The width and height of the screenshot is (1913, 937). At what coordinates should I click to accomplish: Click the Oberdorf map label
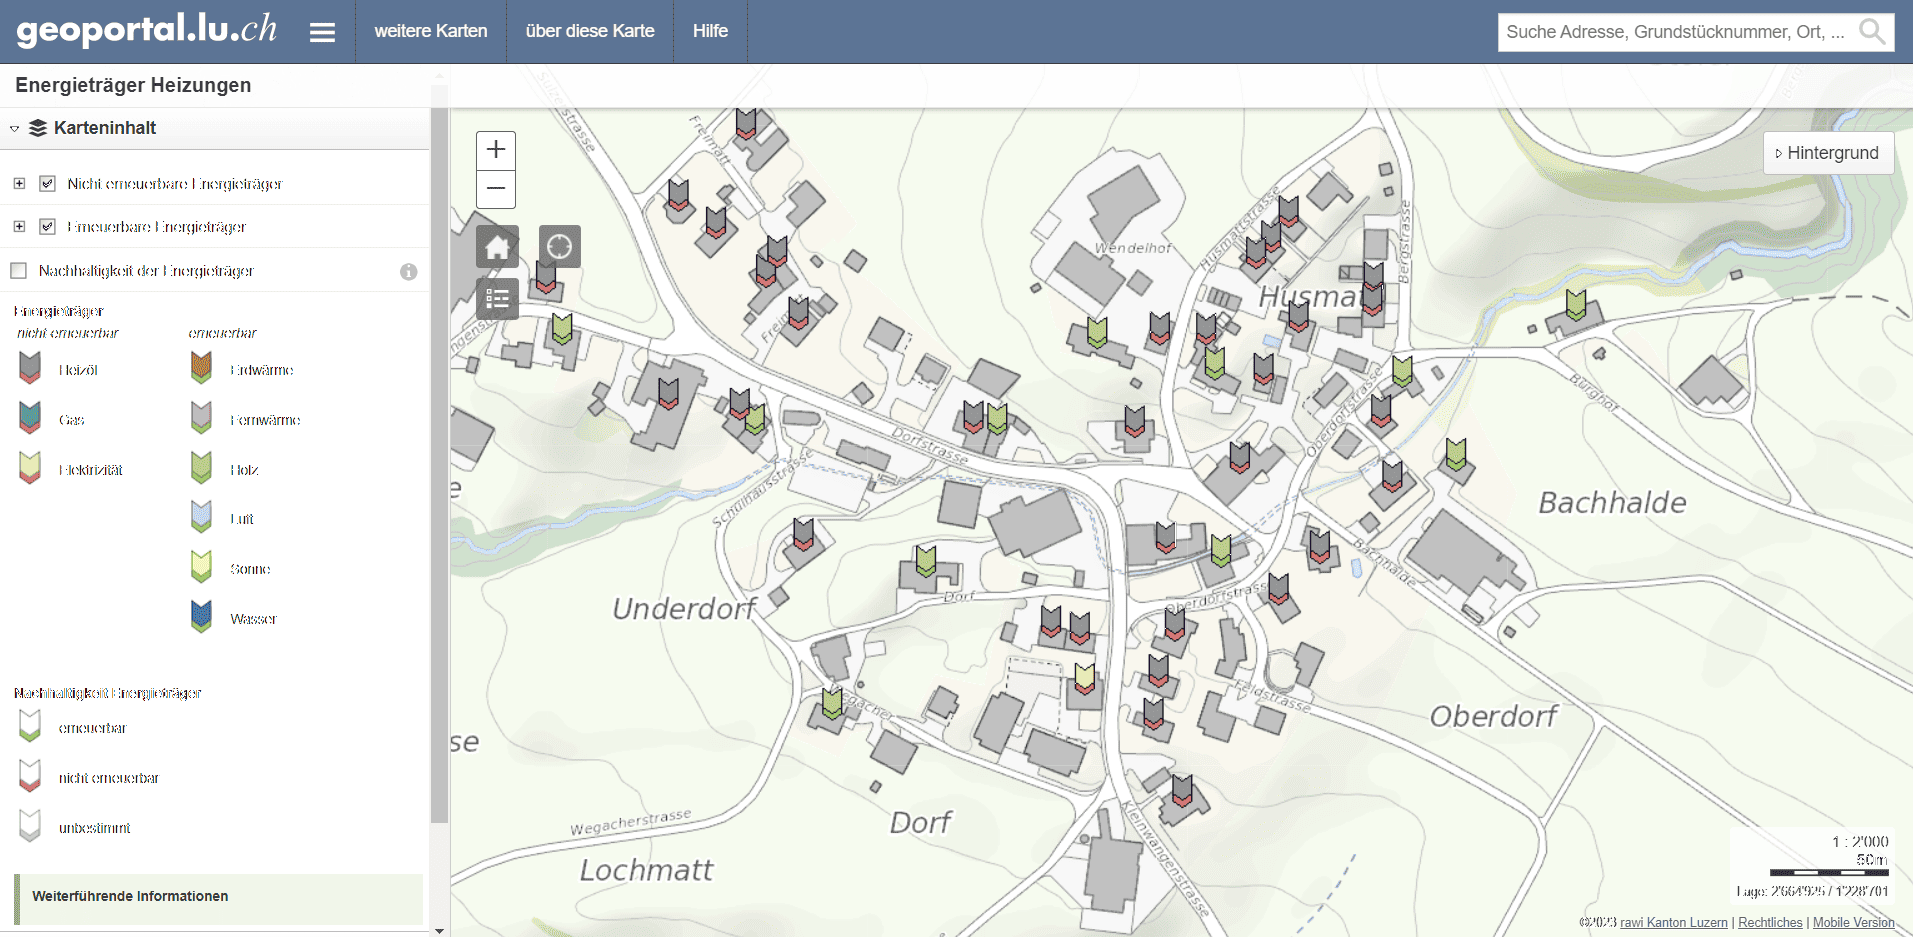(x=1494, y=717)
